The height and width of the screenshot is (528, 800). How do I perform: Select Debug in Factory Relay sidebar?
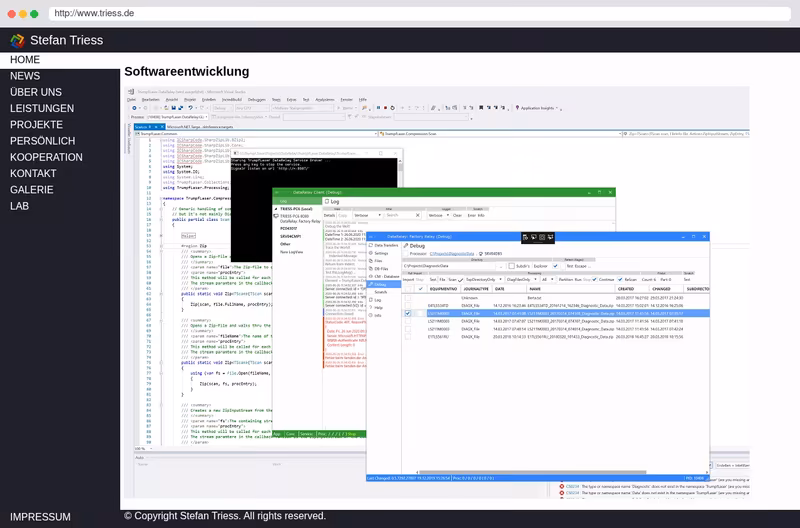point(384,284)
